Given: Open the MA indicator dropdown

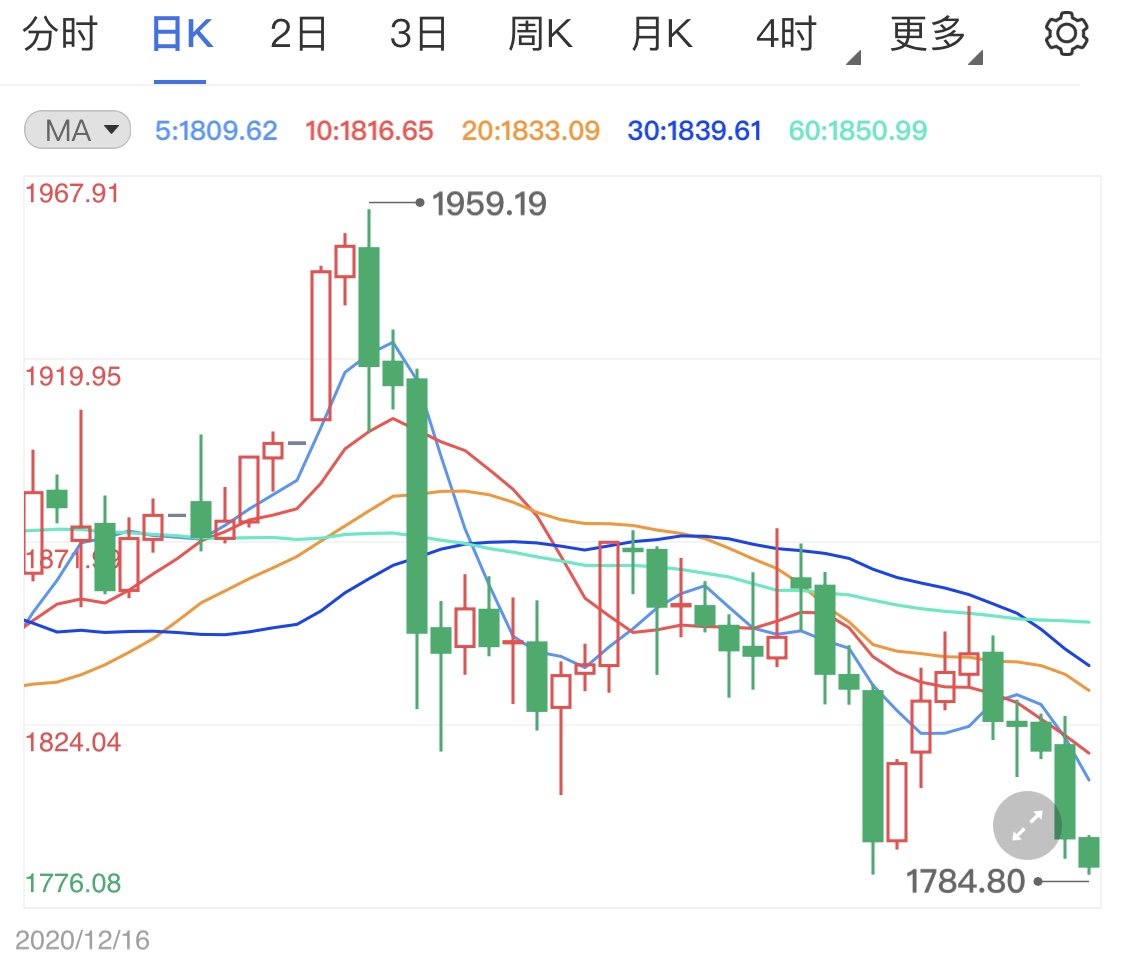Looking at the screenshot, I should tap(77, 130).
